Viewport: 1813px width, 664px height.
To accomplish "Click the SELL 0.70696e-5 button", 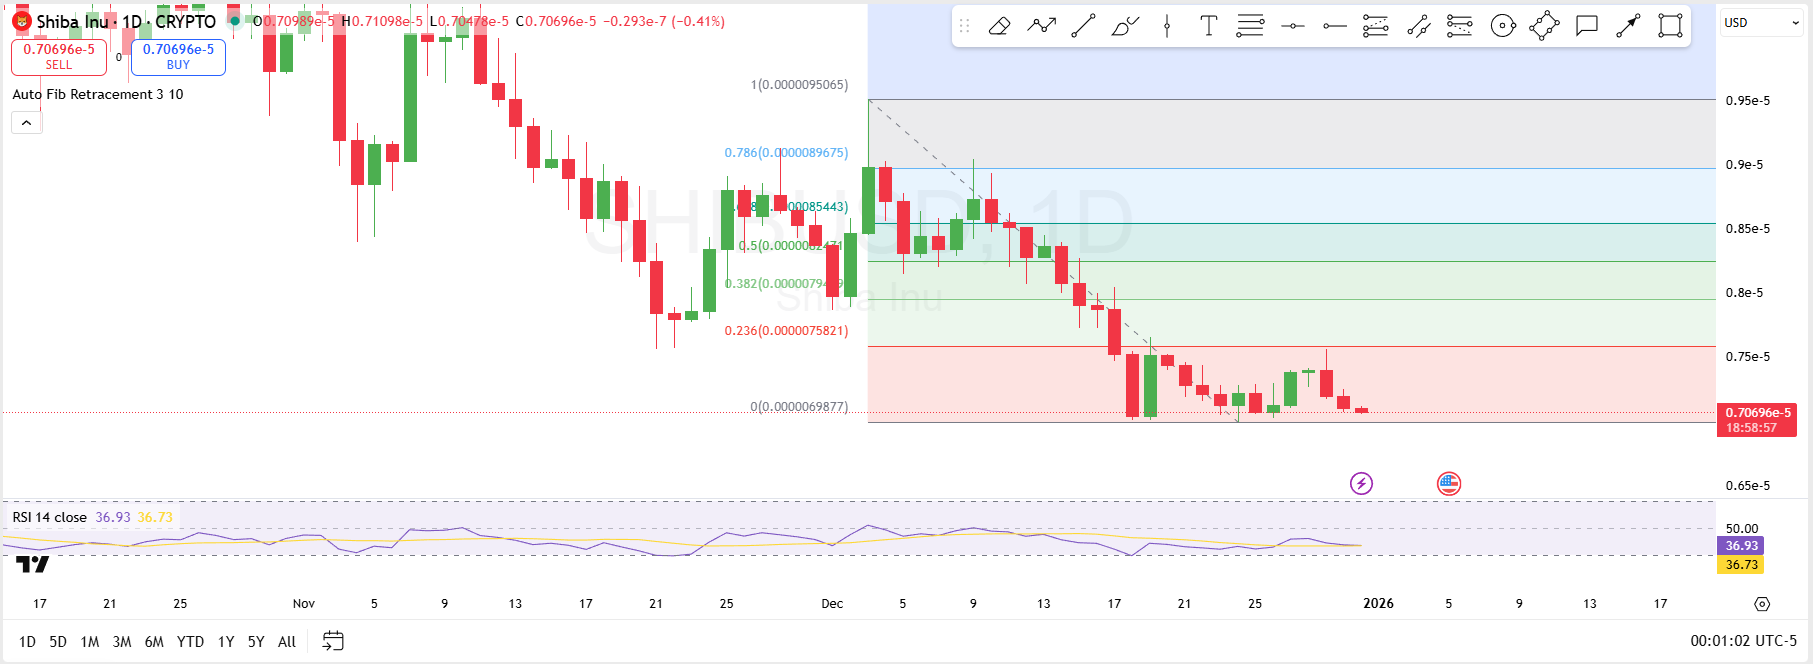I will [59, 57].
